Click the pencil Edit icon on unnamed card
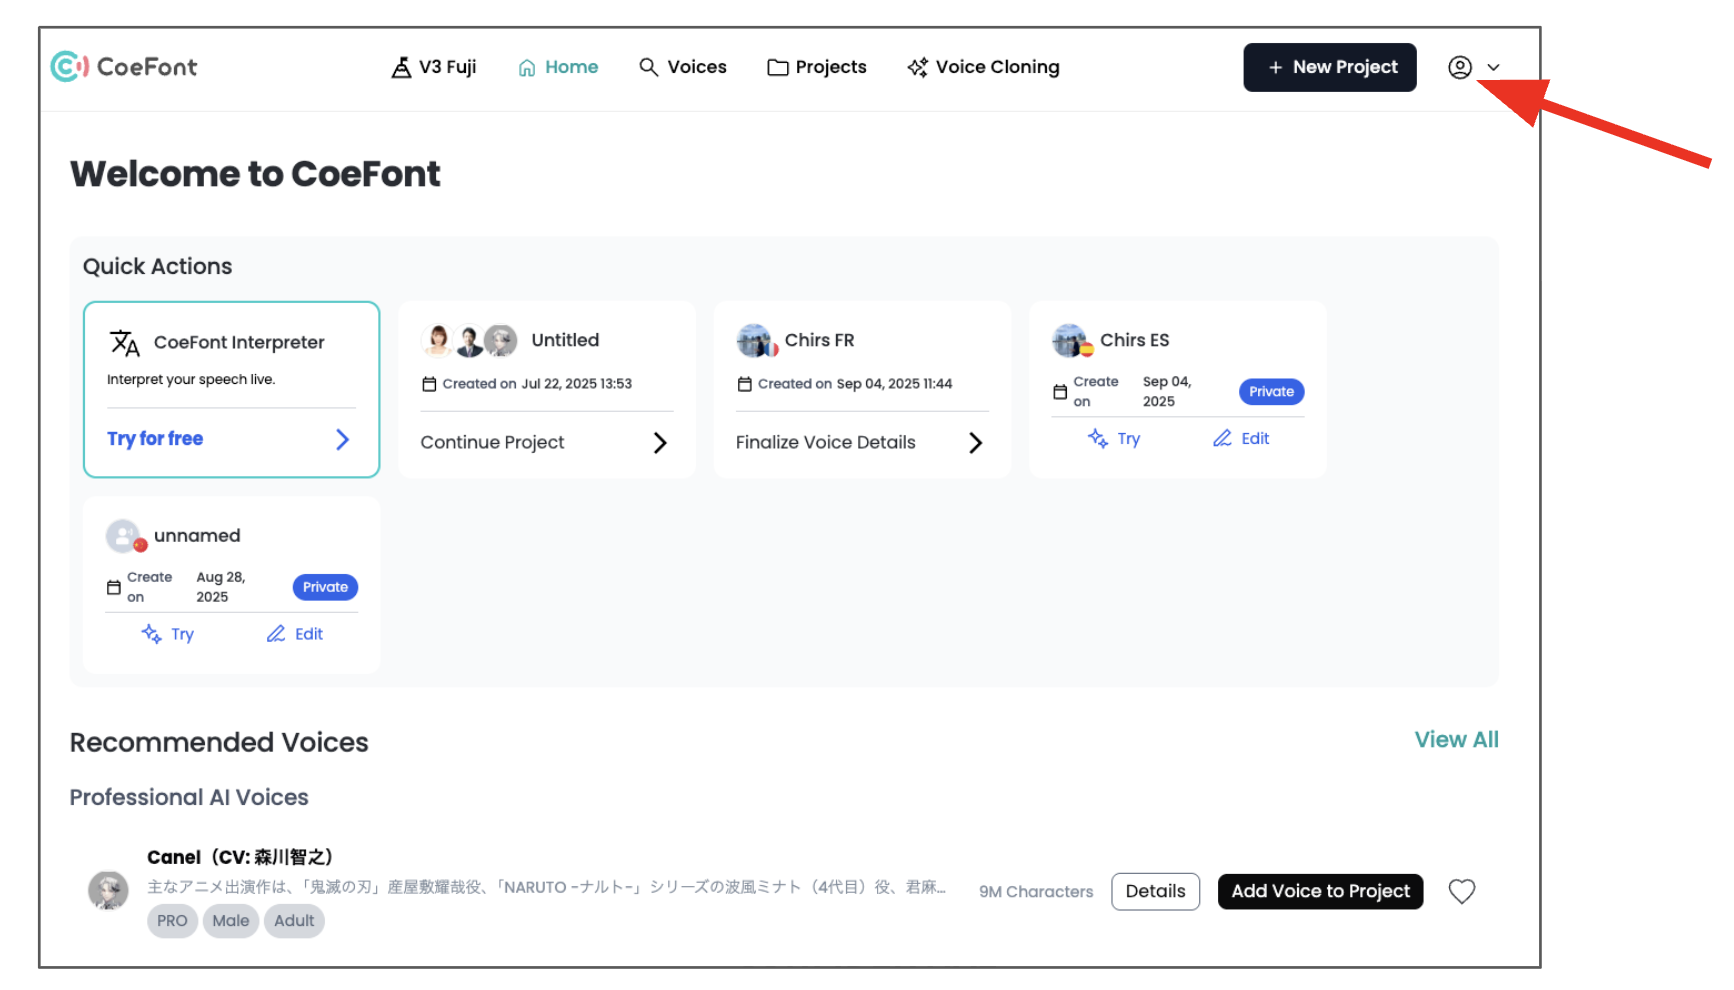Viewport: 1734px width, 990px height. pos(276,634)
